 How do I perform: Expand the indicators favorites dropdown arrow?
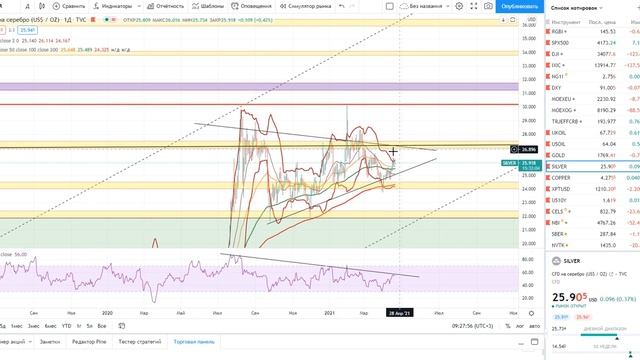pos(139,6)
